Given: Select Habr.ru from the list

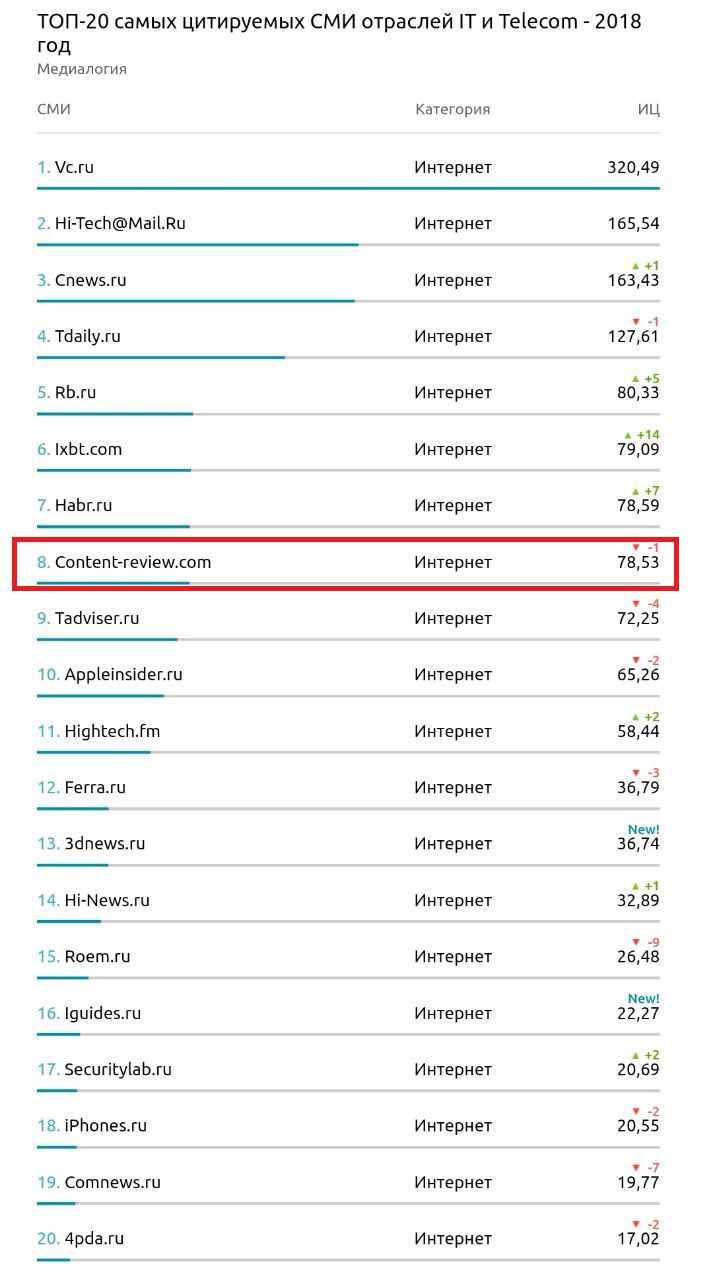Looking at the screenshot, I should 83,505.
